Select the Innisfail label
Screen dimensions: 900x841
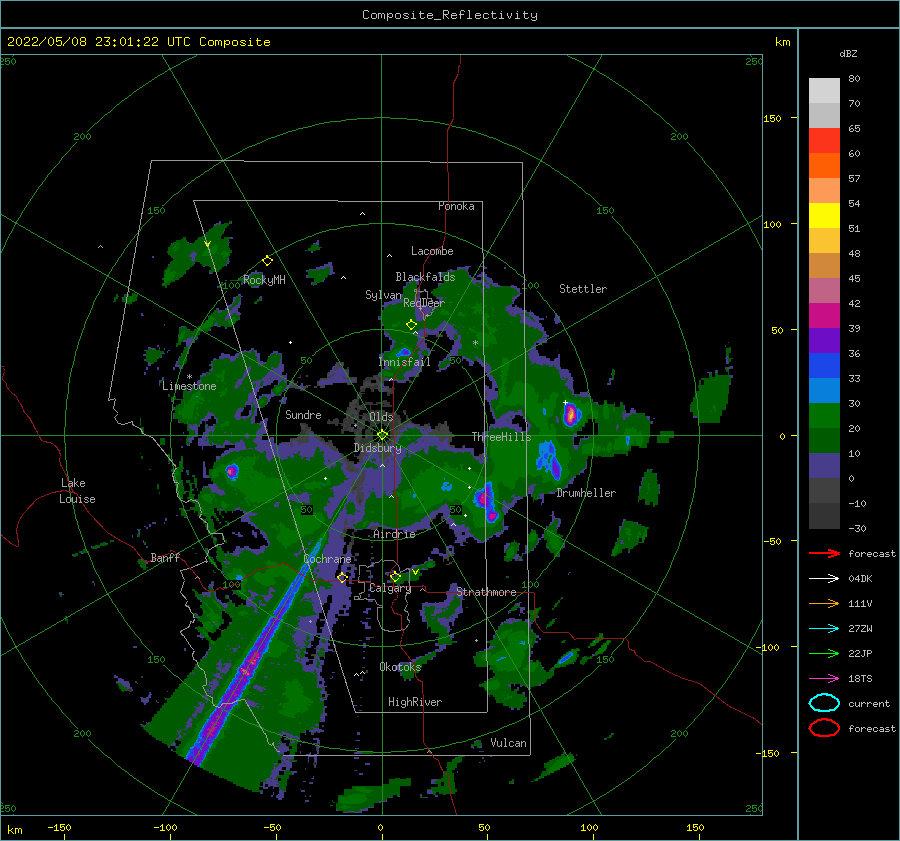[x=404, y=362]
